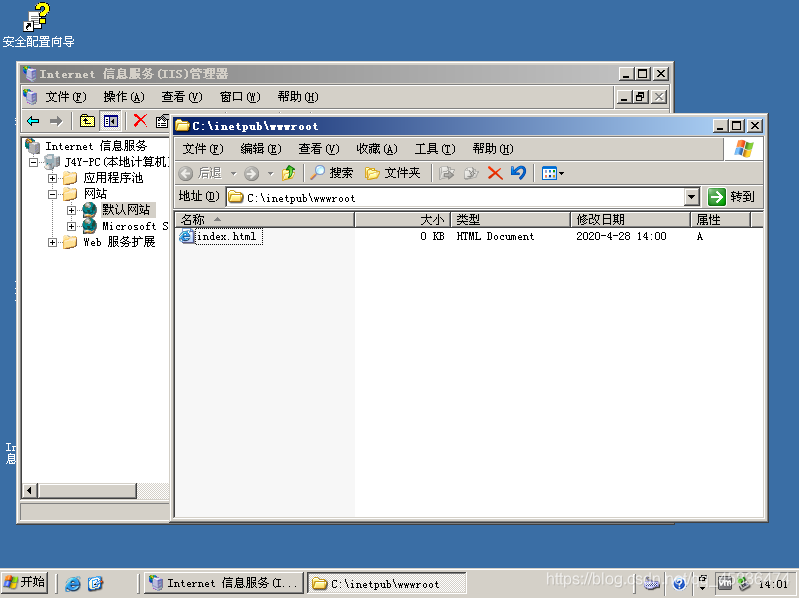800x598 pixels.
Task: Open forward history dropdown arrow
Action: coord(270,173)
